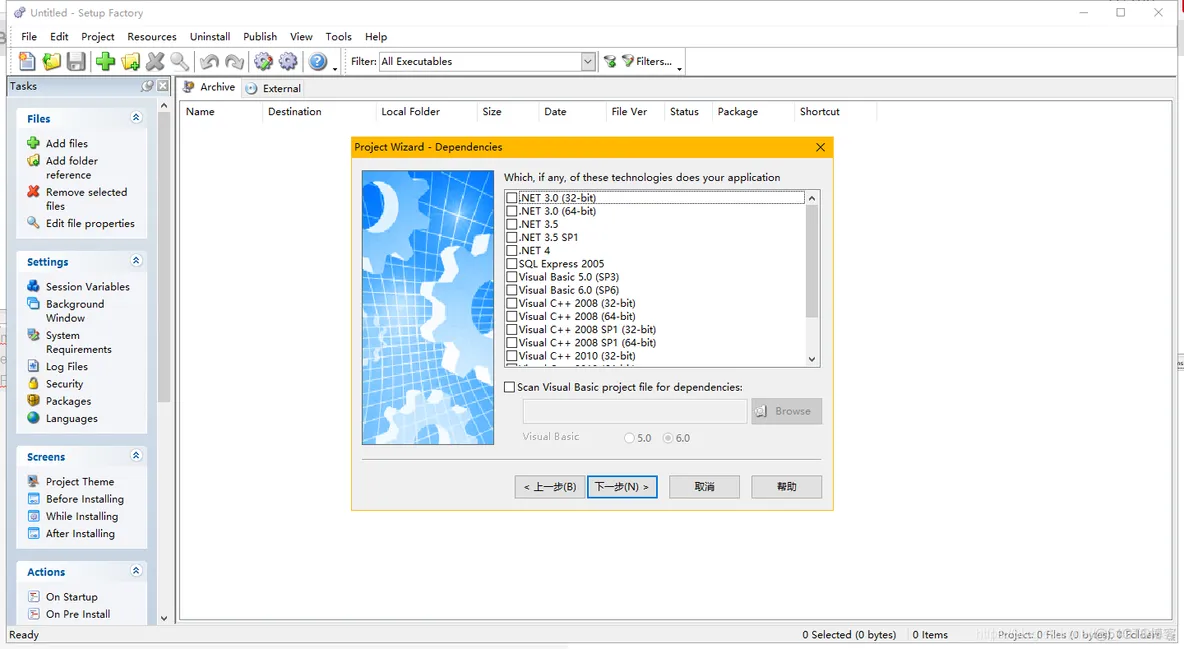Screen dimensions: 1184x649
Task: Click 帮助 help button
Action: (786, 487)
